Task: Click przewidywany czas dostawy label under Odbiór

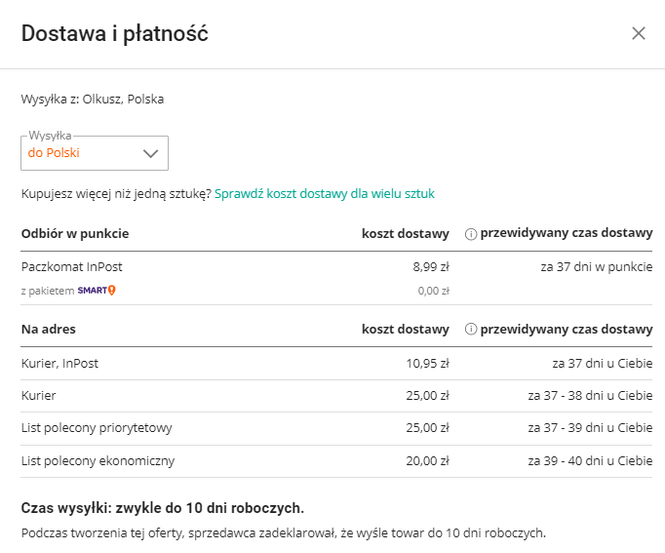Action: tap(566, 233)
